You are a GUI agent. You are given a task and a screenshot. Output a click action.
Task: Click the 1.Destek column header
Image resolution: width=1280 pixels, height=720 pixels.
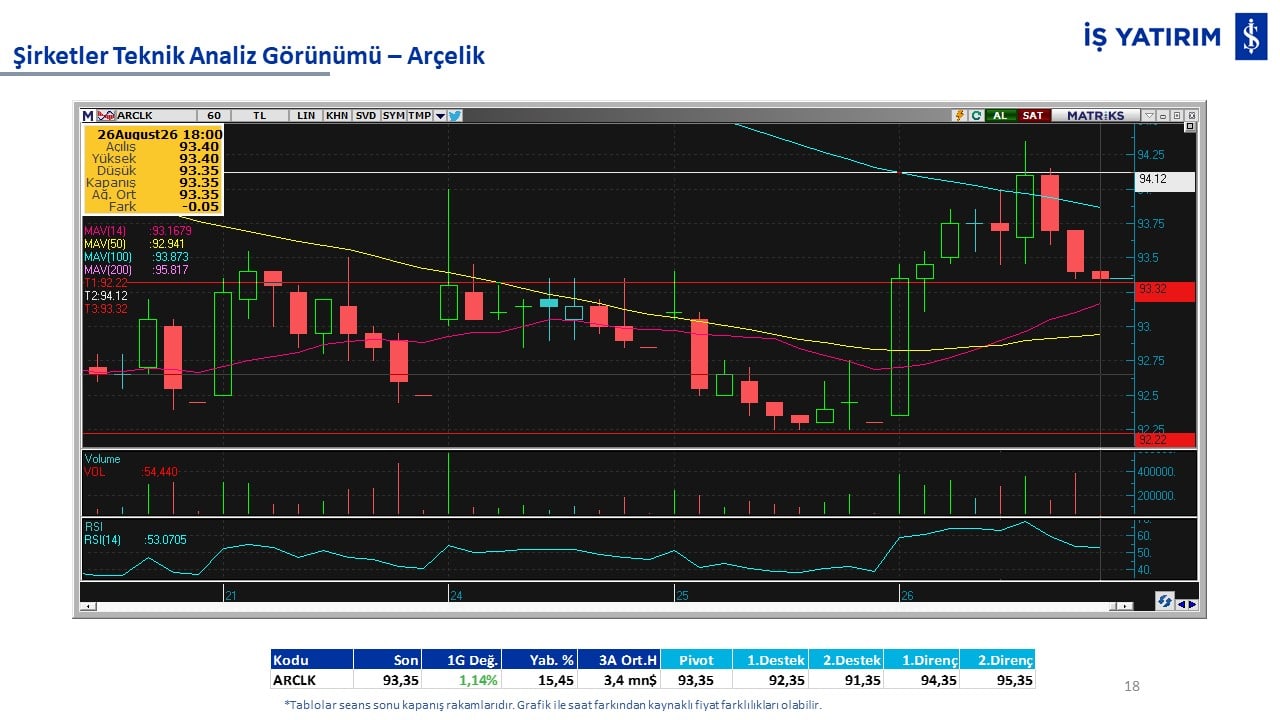[770, 659]
